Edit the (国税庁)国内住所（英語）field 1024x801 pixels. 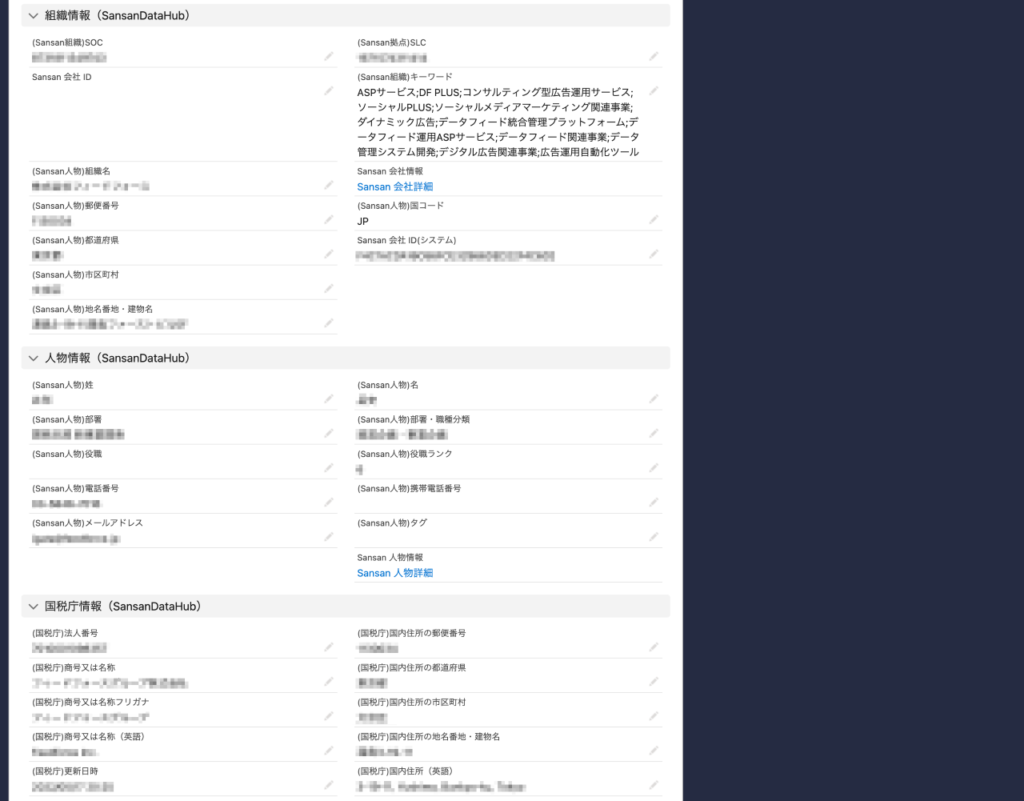coord(653,786)
